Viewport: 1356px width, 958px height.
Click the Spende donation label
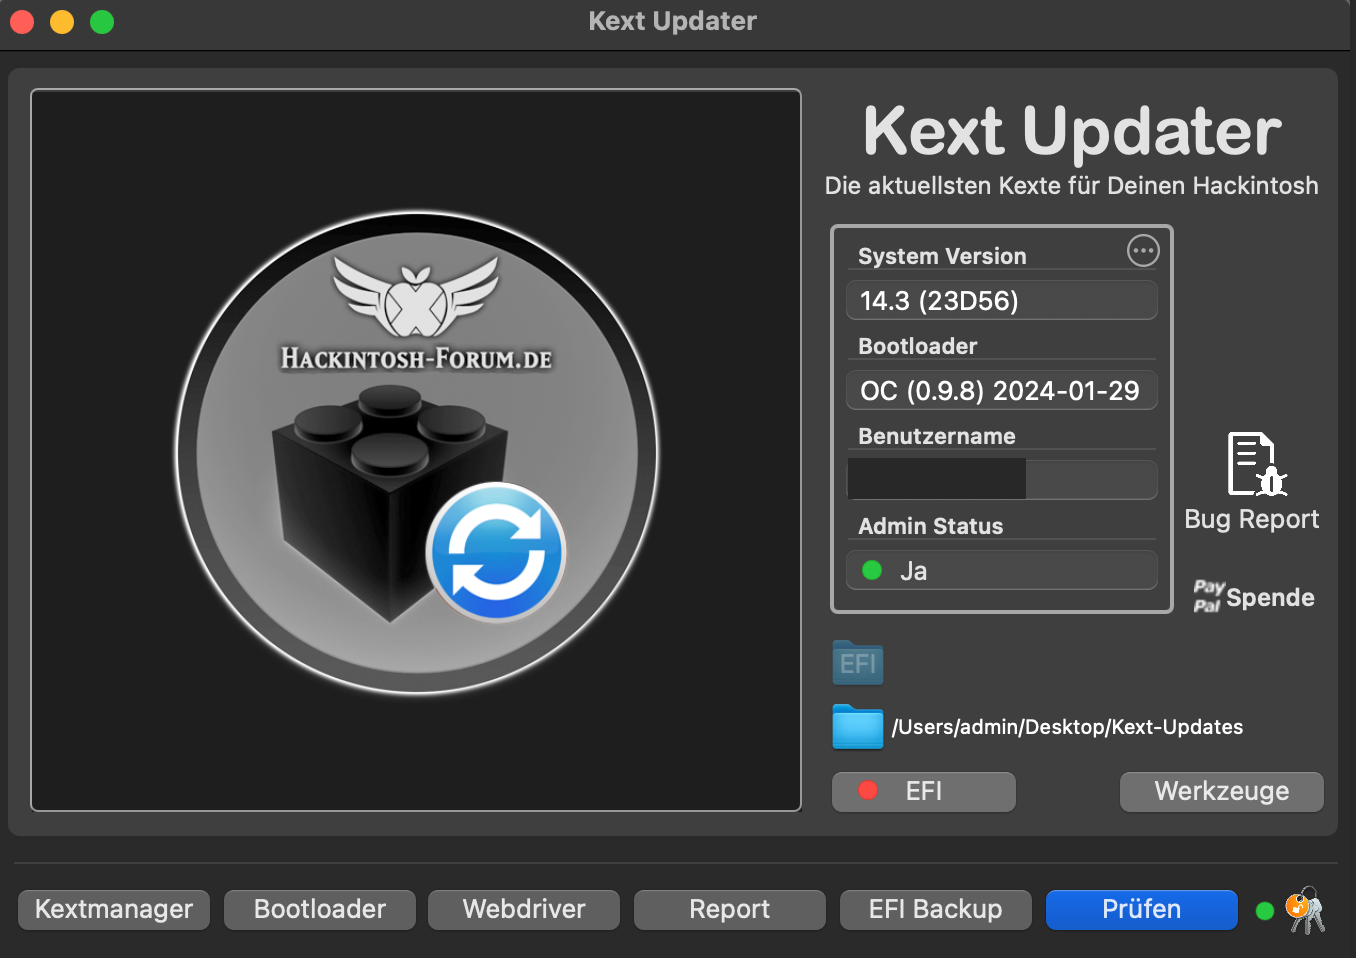[1270, 597]
